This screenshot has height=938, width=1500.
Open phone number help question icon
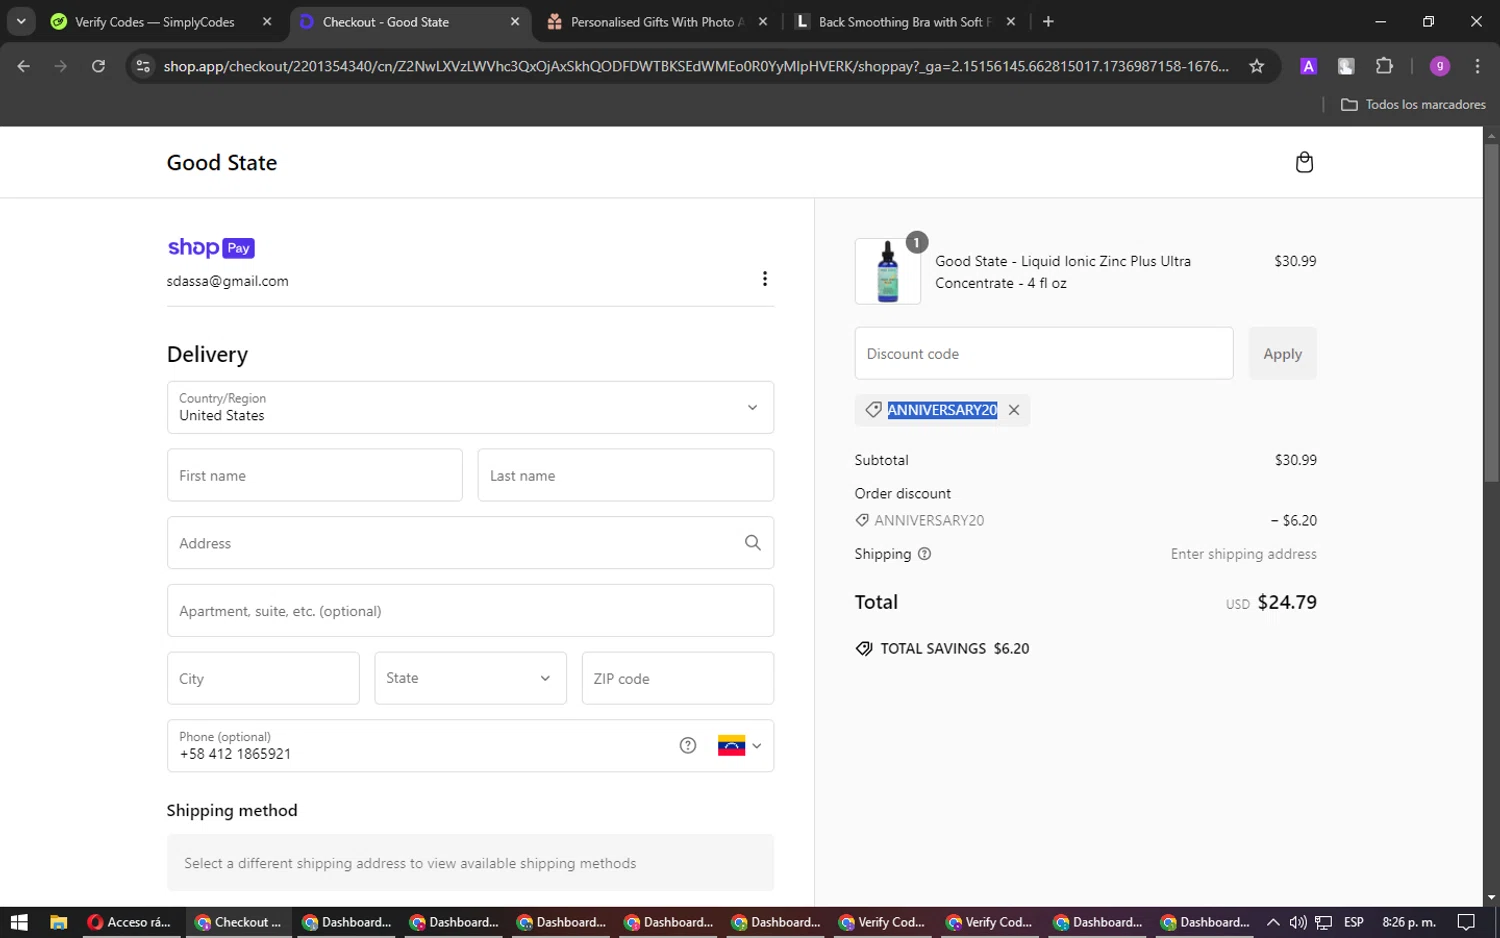[x=688, y=745]
